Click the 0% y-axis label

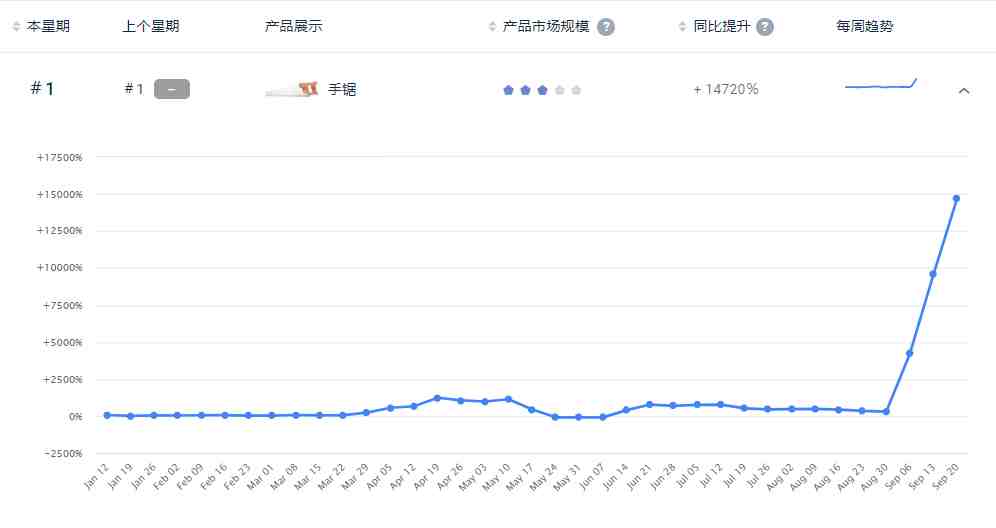click(x=76, y=417)
